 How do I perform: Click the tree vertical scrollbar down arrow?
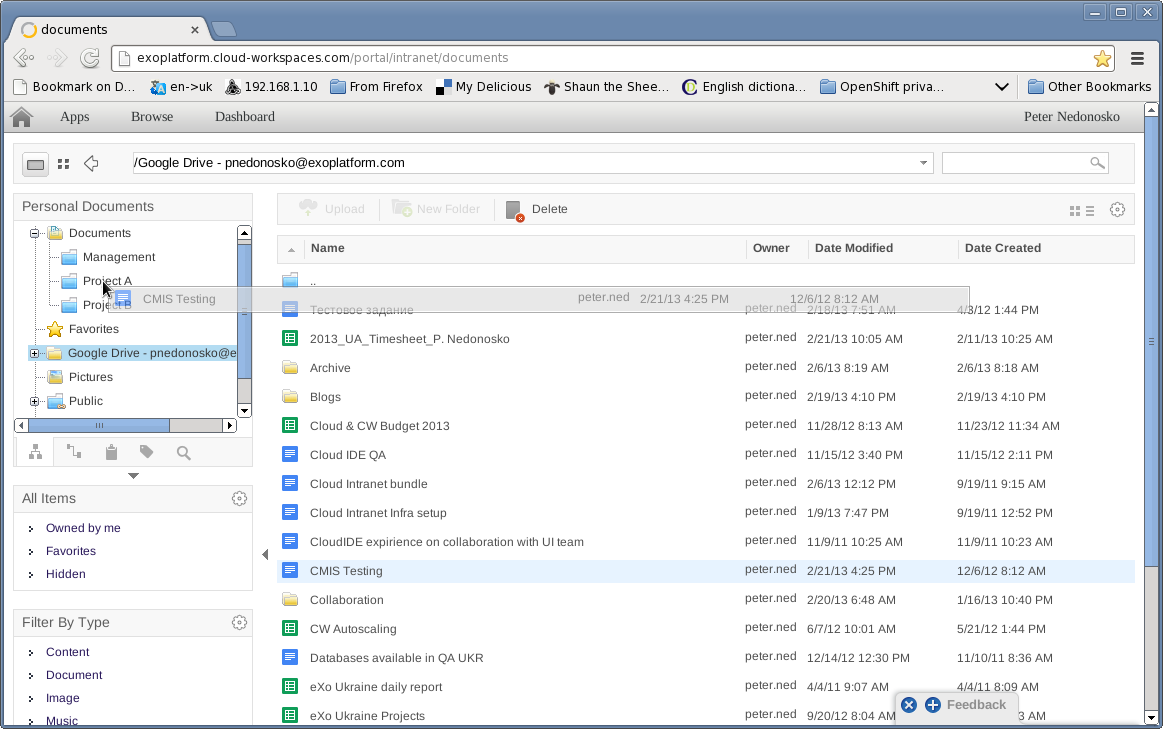pyautogui.click(x=244, y=411)
